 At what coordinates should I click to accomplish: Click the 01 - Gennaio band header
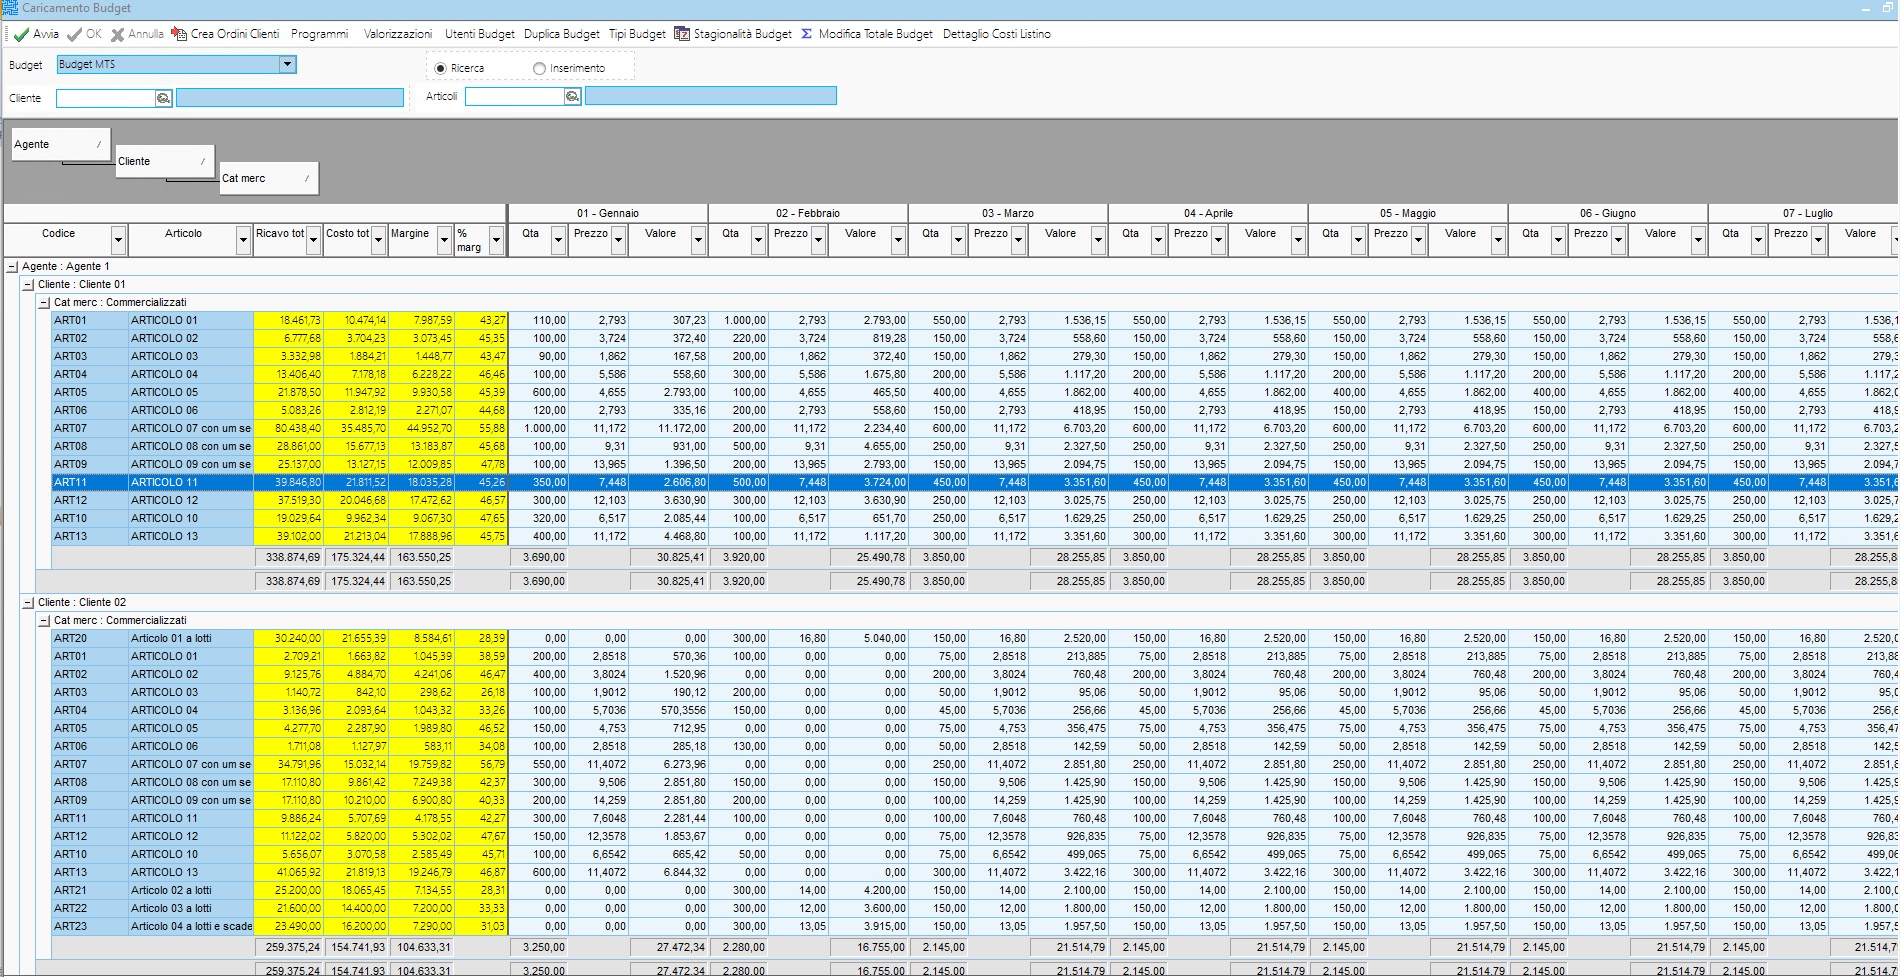tap(608, 213)
